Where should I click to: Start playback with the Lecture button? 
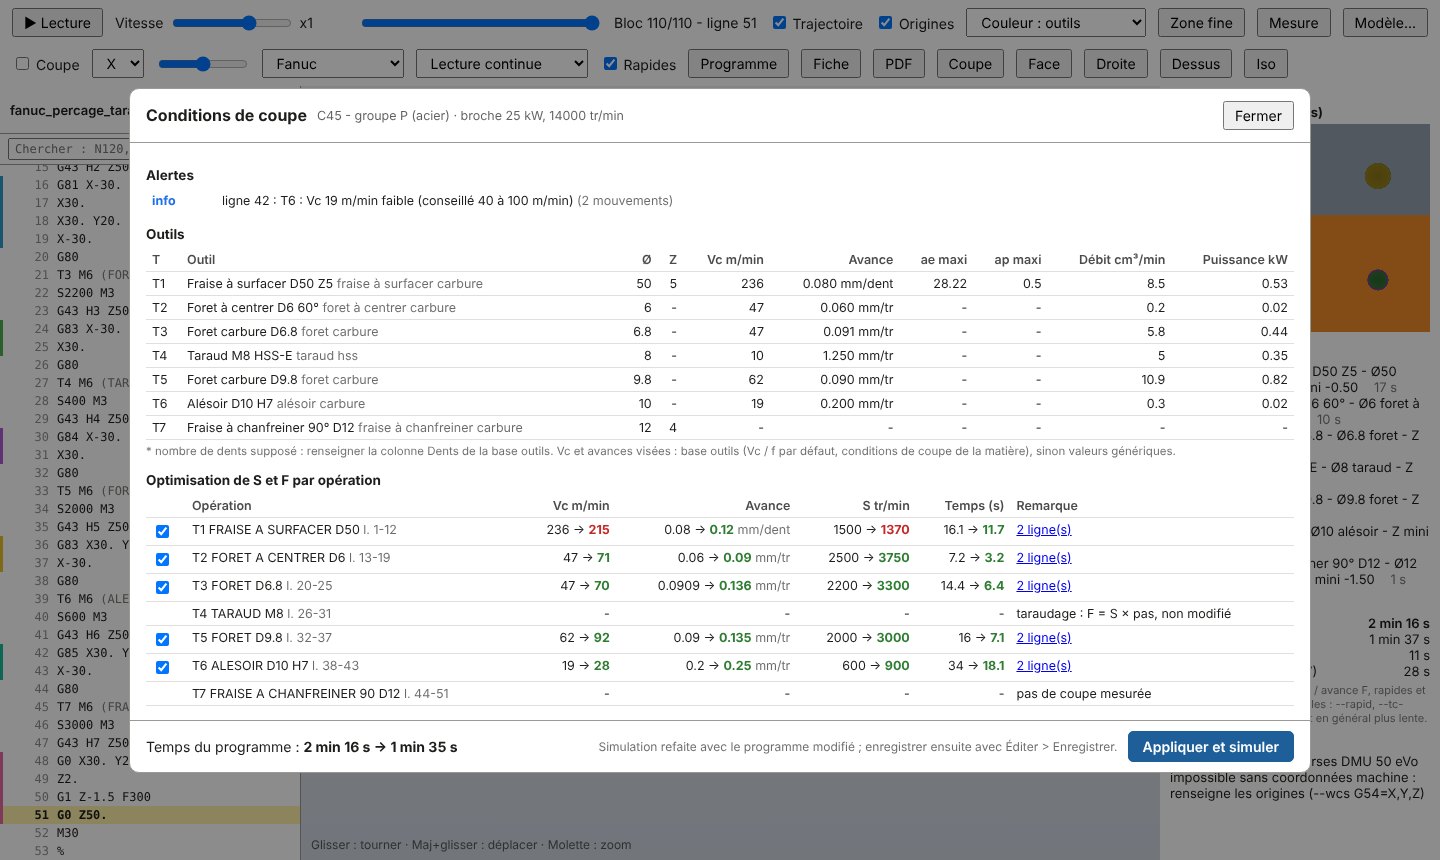click(57, 23)
